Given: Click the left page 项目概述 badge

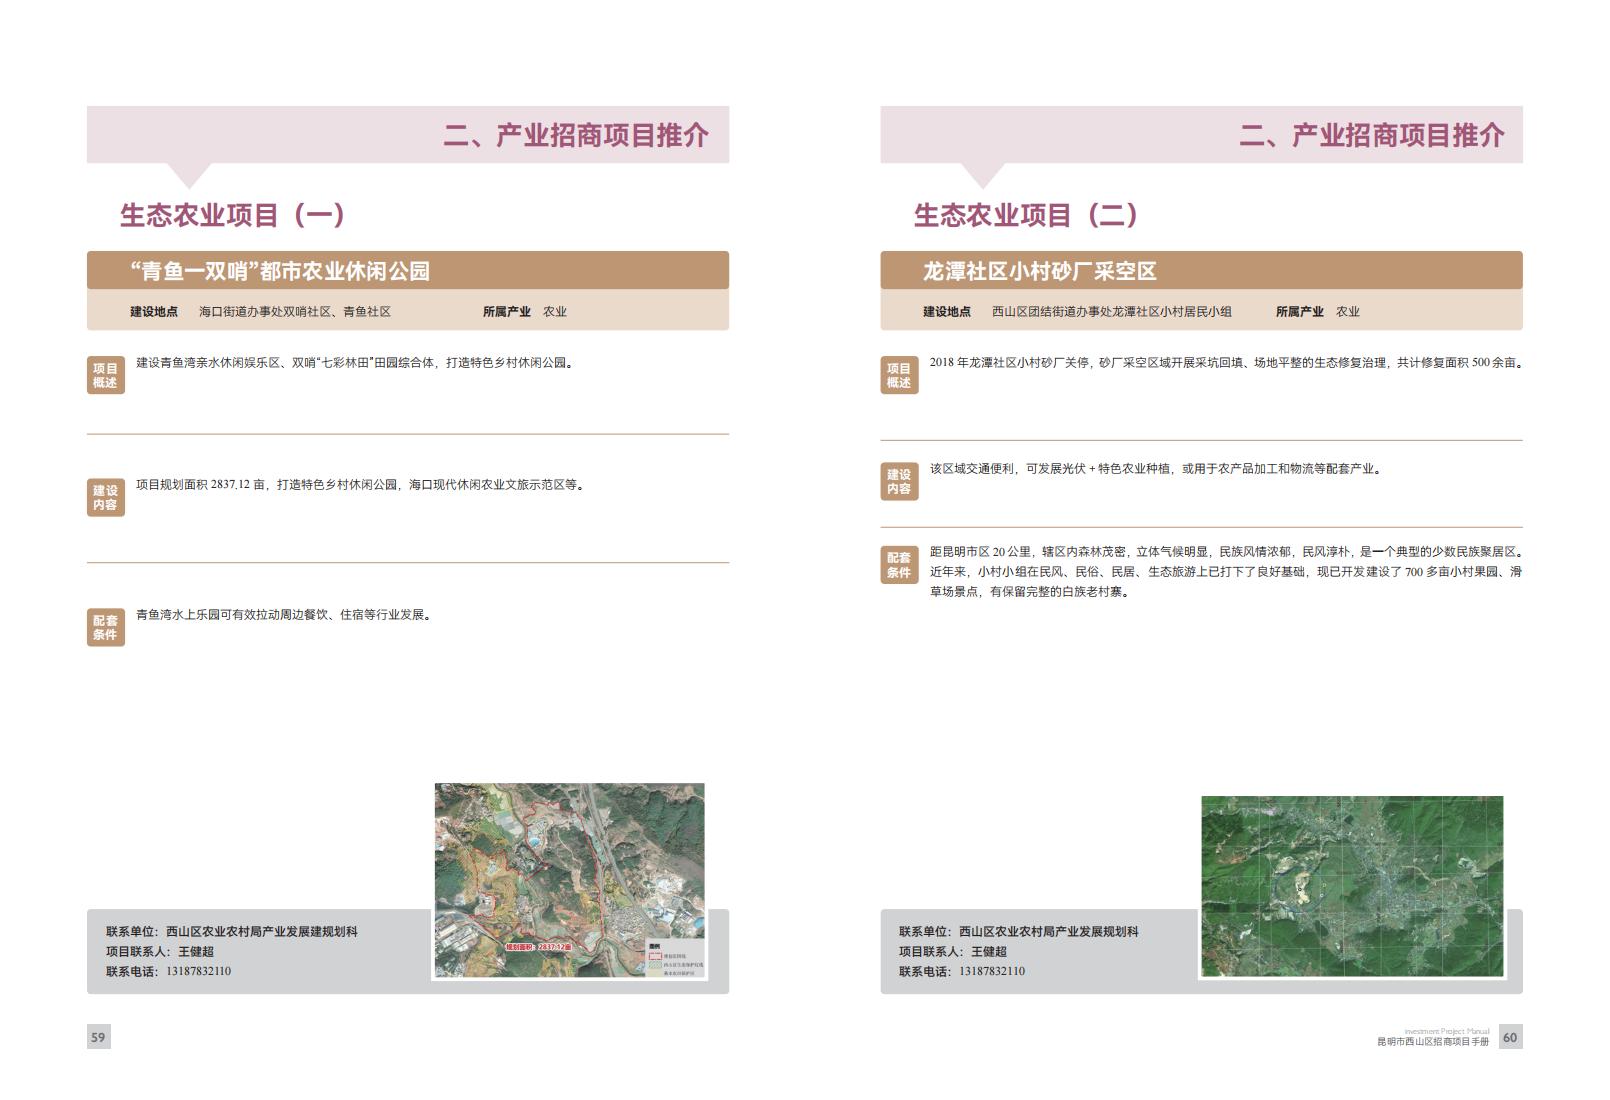Looking at the screenshot, I should coord(106,375).
